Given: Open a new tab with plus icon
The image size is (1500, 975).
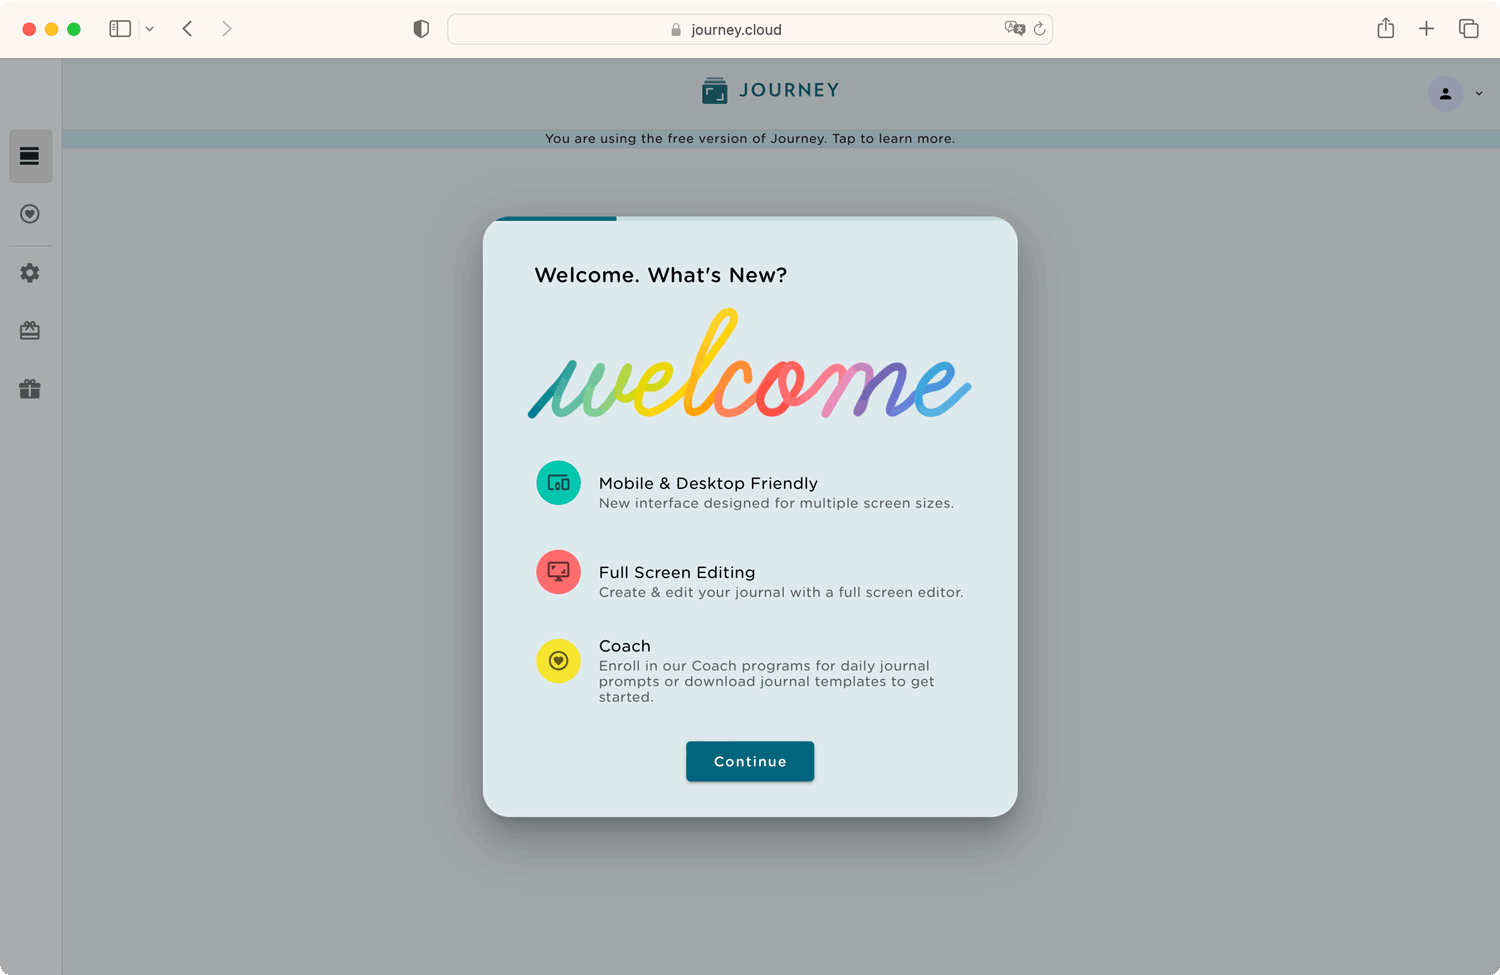Looking at the screenshot, I should [1426, 29].
